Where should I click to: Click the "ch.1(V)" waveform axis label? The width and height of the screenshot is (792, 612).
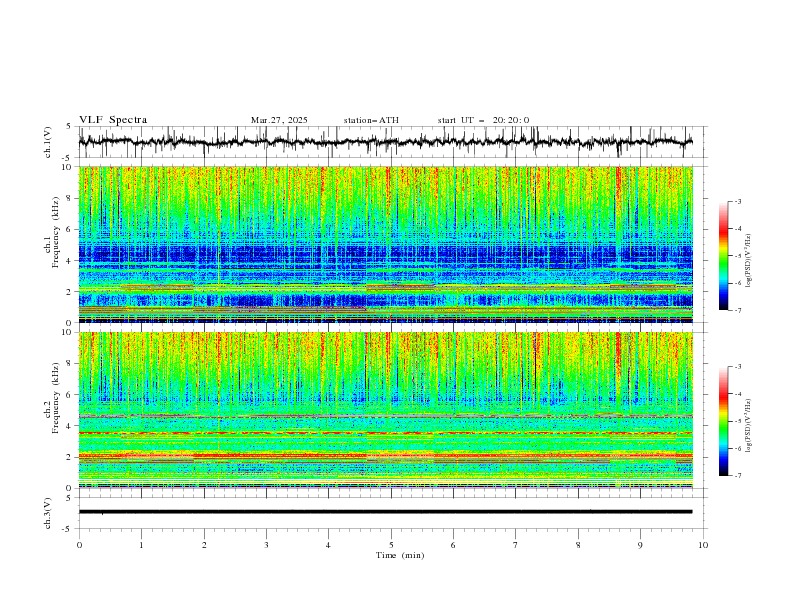[x=48, y=142]
